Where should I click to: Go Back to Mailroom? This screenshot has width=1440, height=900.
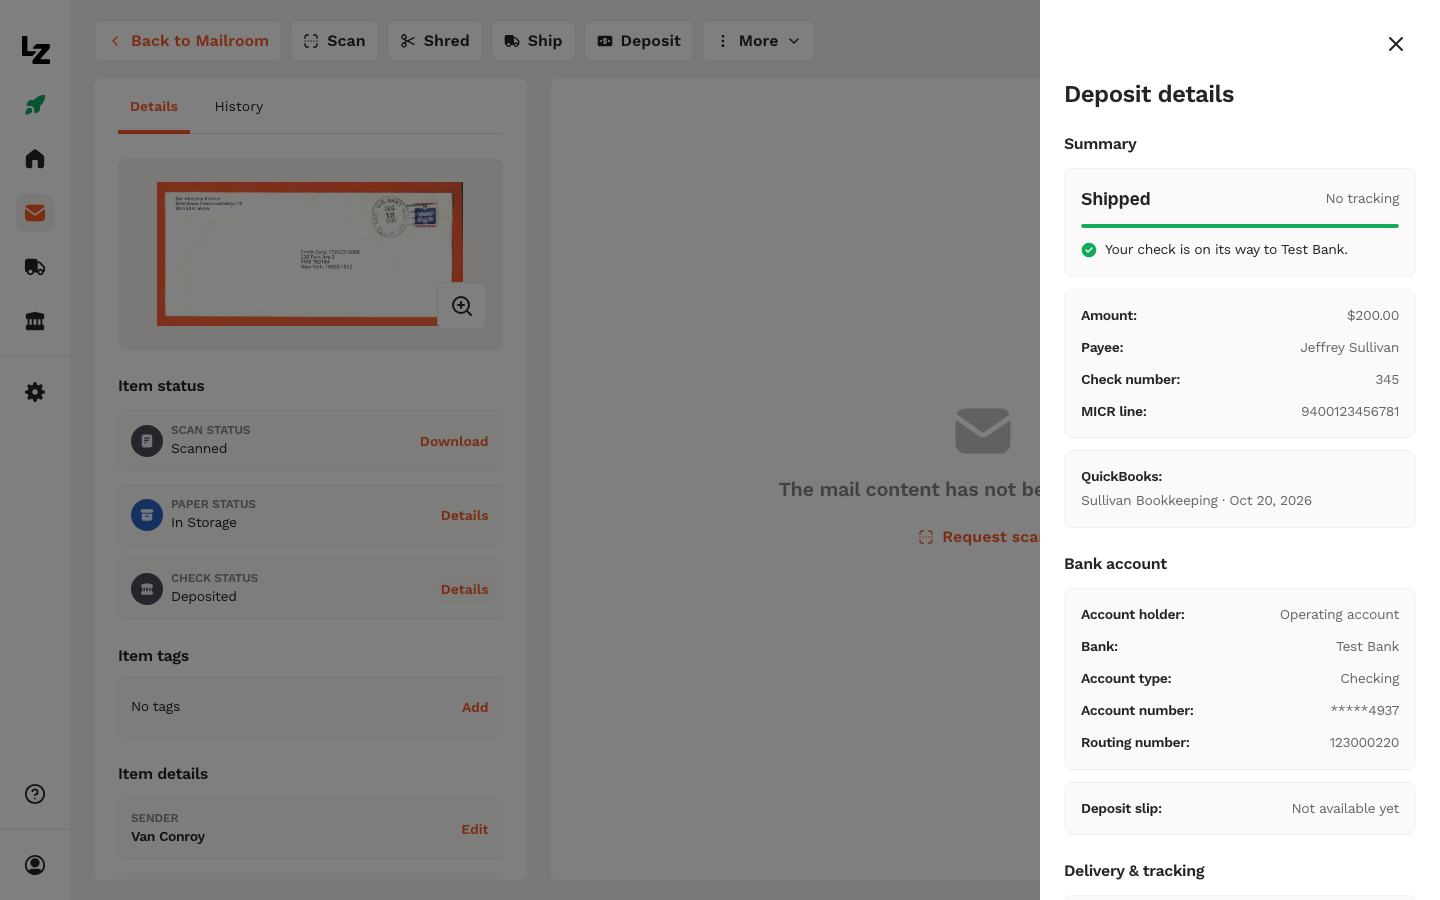pos(188,41)
